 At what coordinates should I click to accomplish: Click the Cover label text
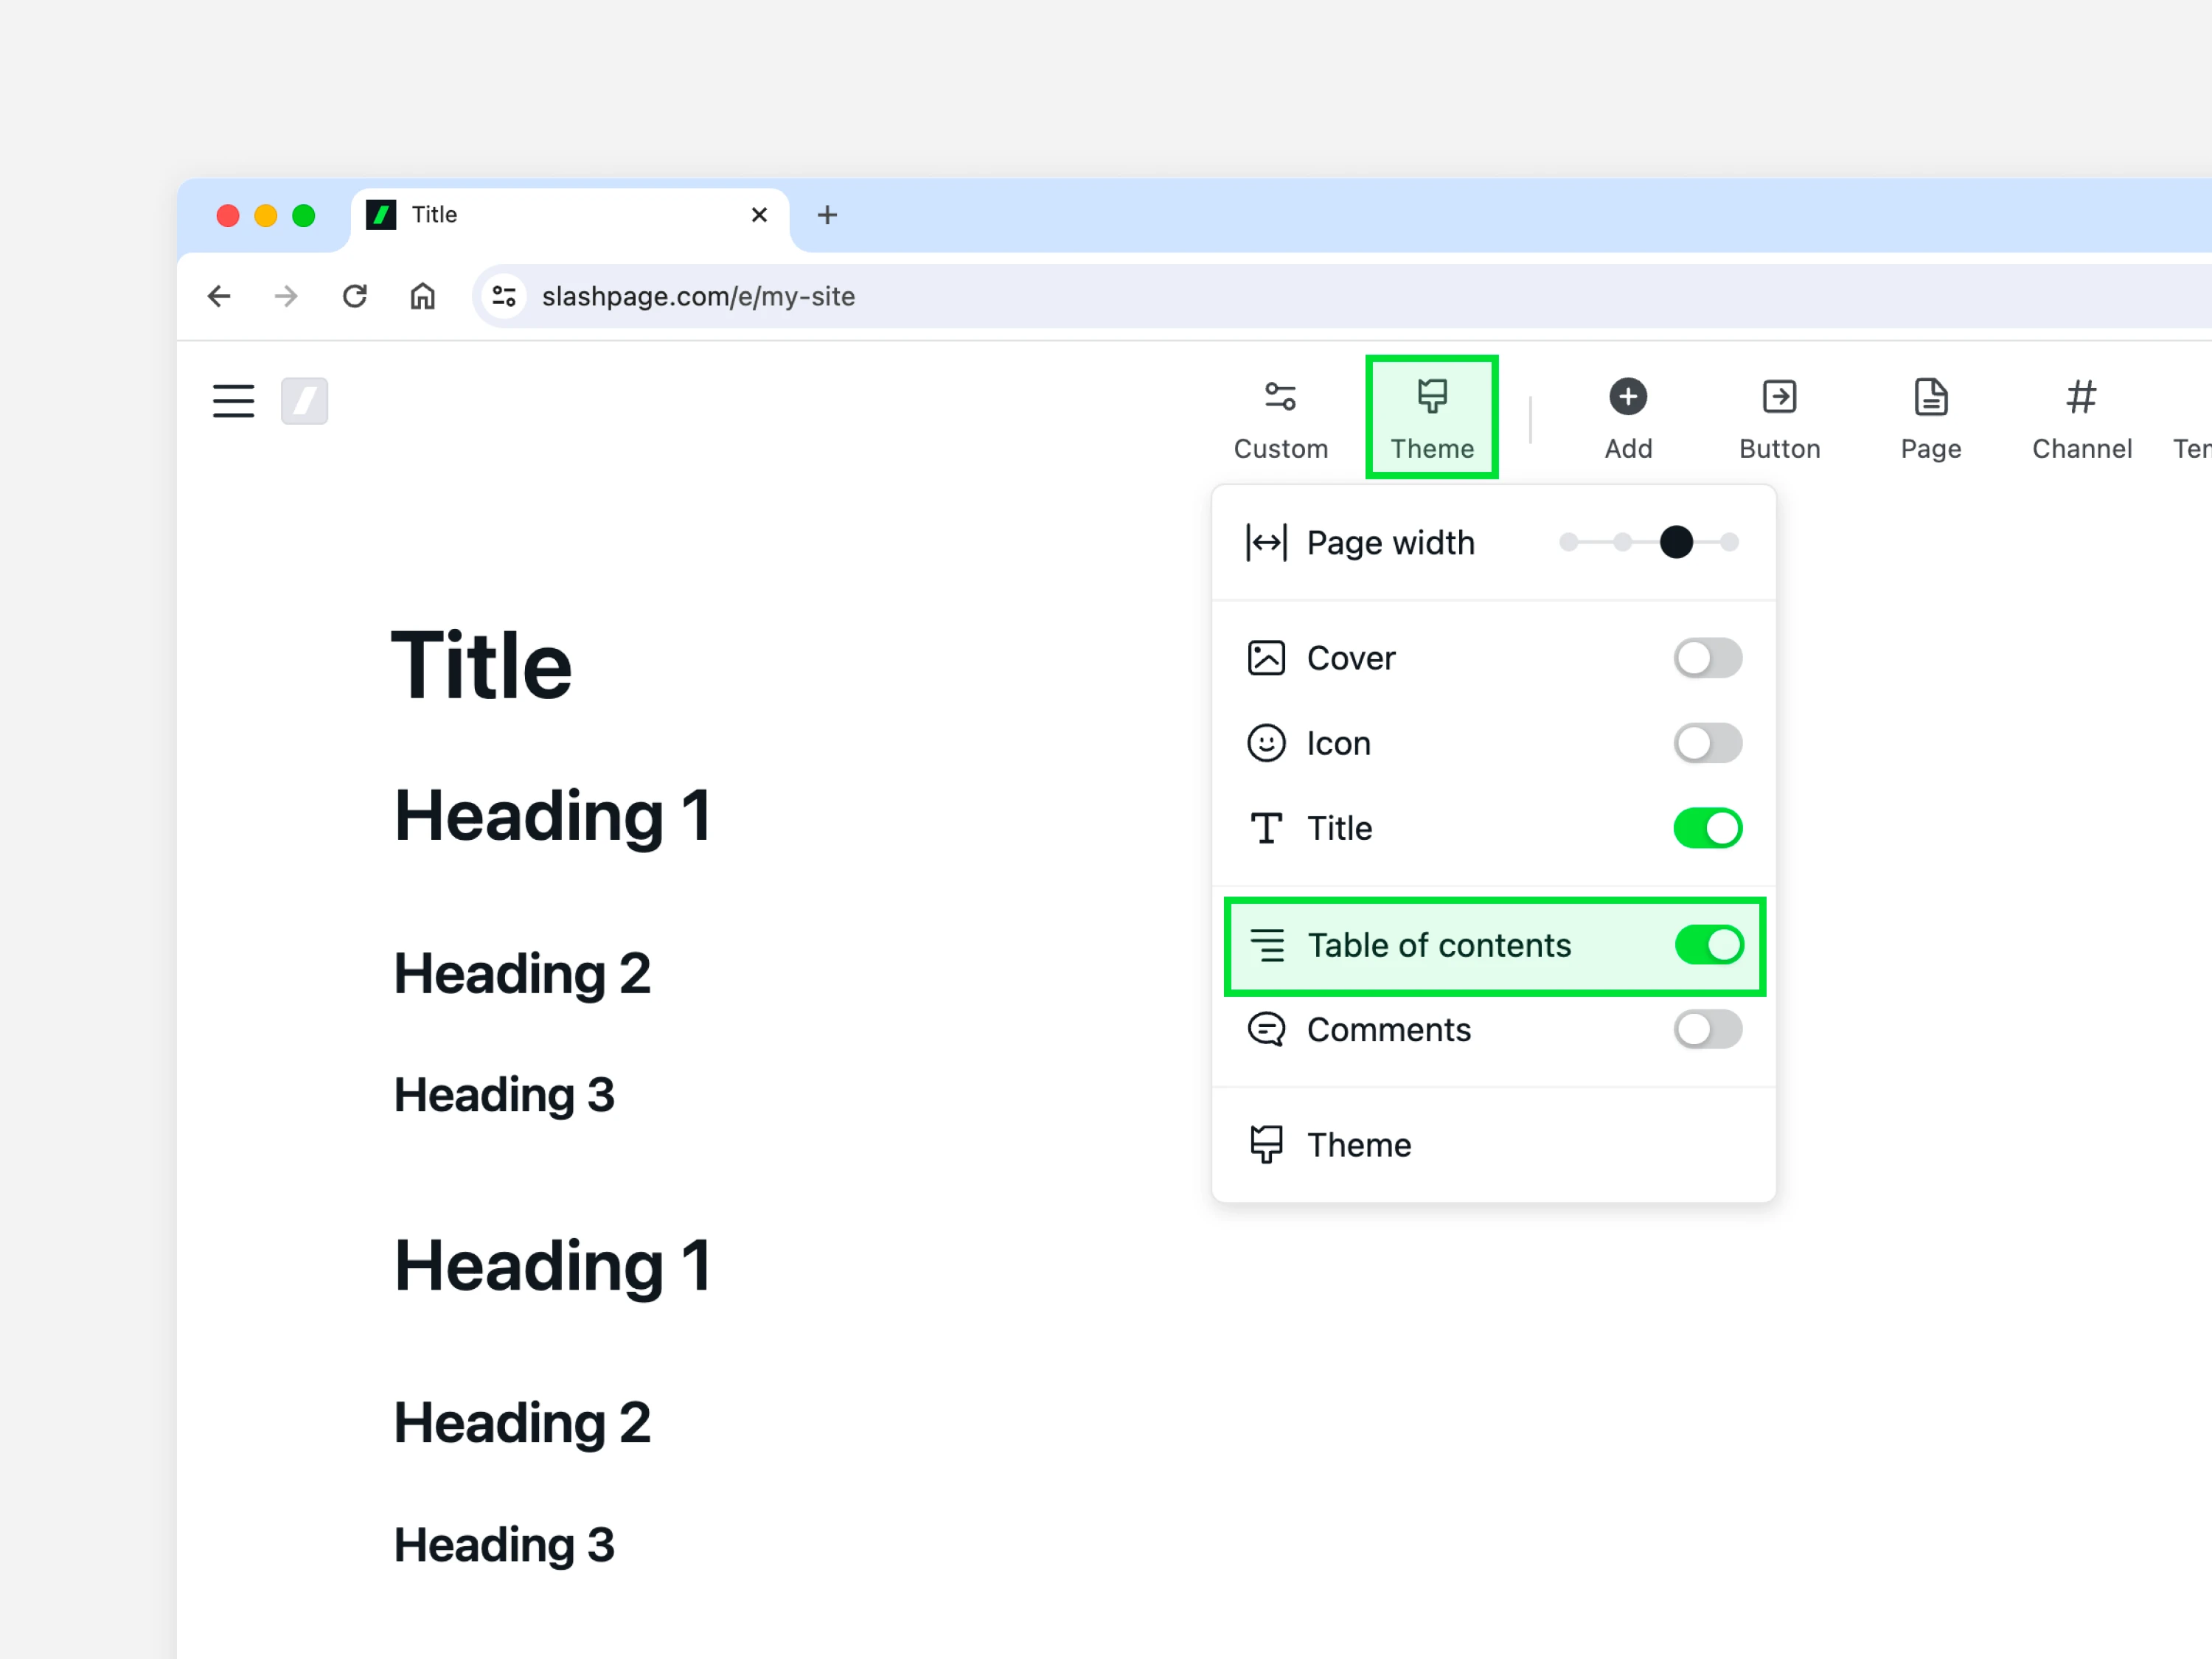pos(1350,658)
